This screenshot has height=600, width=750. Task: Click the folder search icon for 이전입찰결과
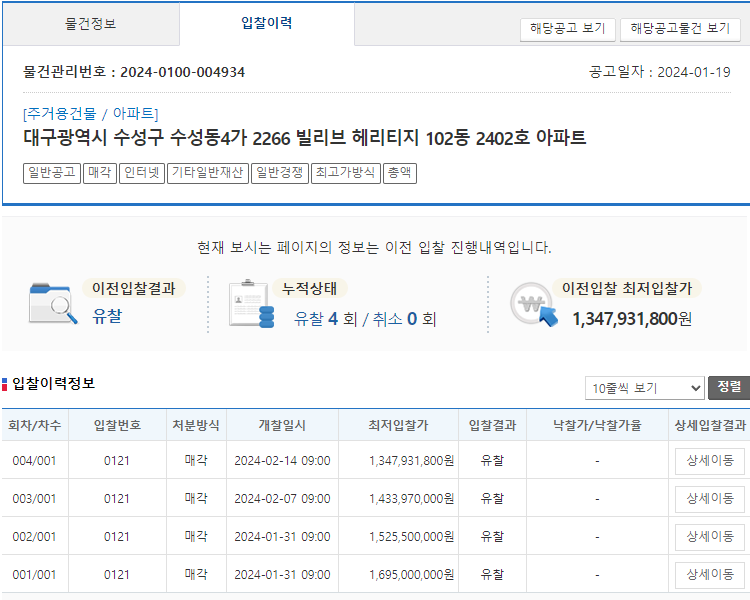53,303
